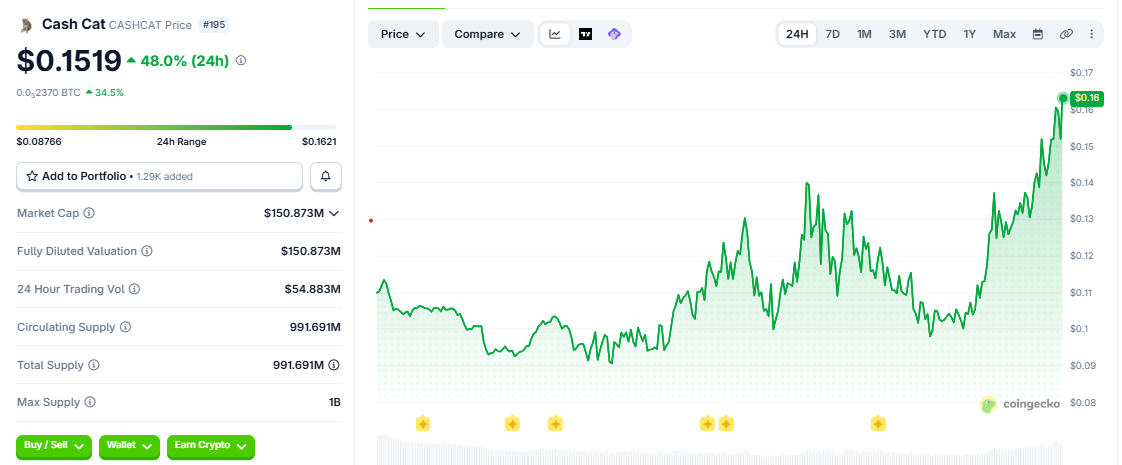Viewport: 1122px width, 465px height.
Task: Open the calendar date range picker
Action: (x=1038, y=34)
